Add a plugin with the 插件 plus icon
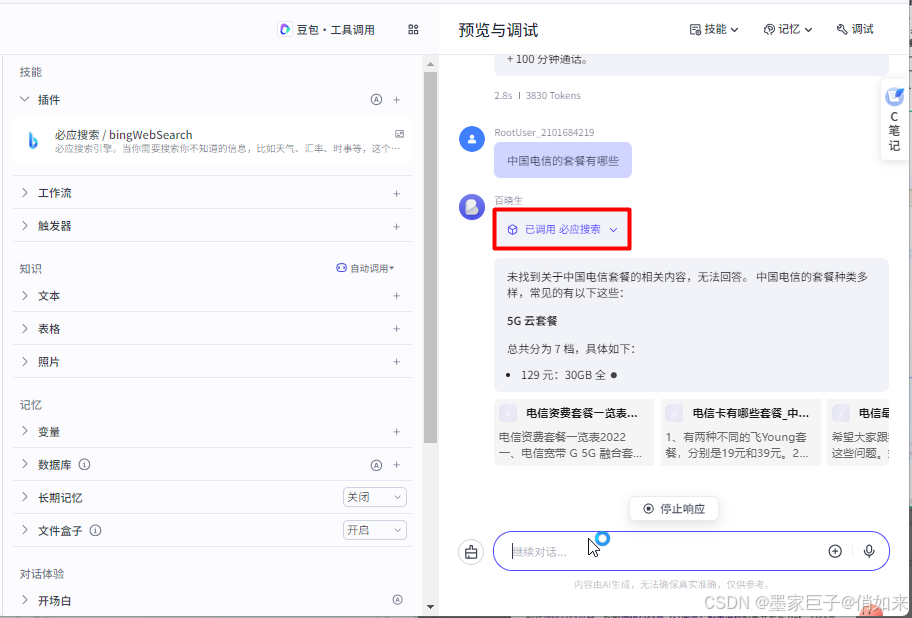The width and height of the screenshot is (912, 618). (x=397, y=100)
